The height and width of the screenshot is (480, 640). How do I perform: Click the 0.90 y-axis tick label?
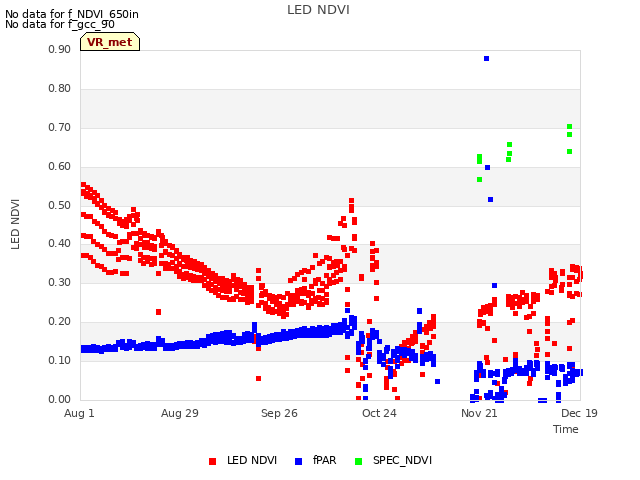pos(60,49)
